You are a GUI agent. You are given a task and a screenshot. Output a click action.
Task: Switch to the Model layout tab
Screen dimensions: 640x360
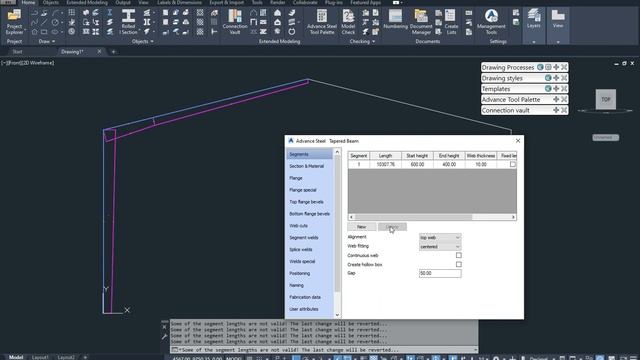coord(16,357)
